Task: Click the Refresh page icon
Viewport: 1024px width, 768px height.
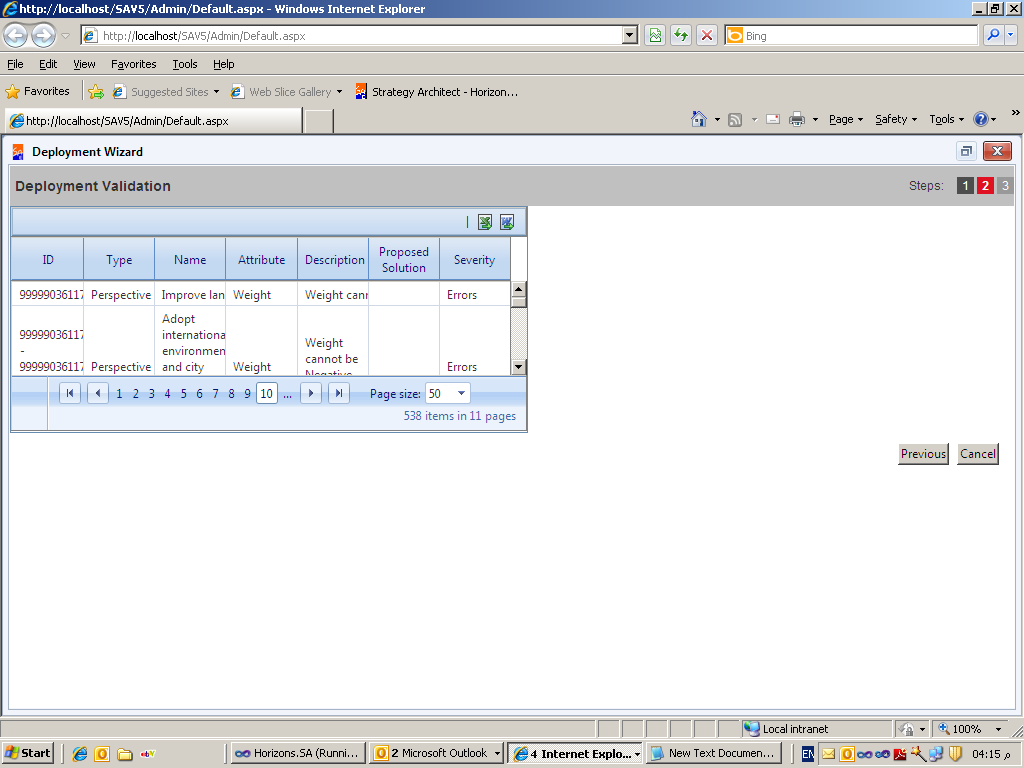Action: (681, 35)
